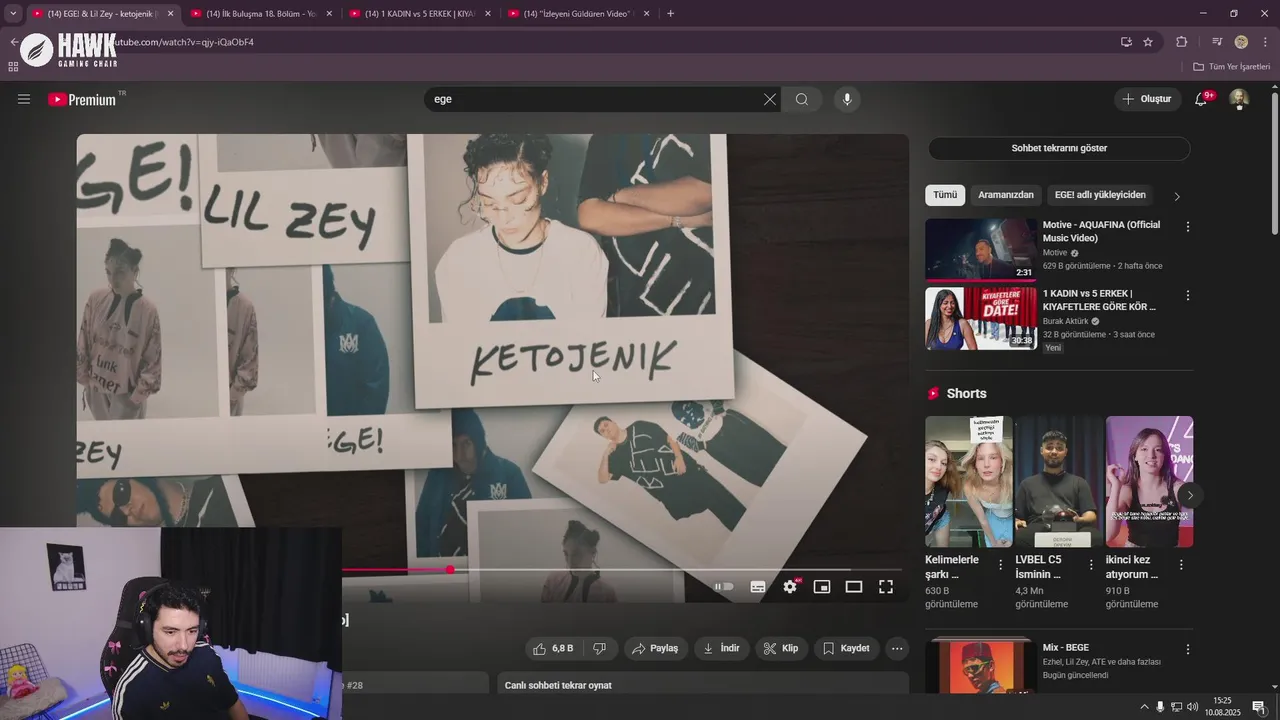Toggle subtitles on the video player

point(758,587)
